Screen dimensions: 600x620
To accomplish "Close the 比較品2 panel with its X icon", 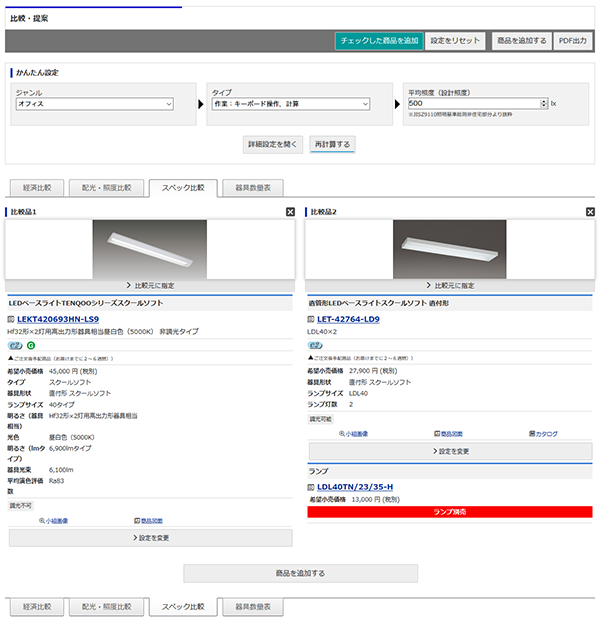I will [x=590, y=212].
